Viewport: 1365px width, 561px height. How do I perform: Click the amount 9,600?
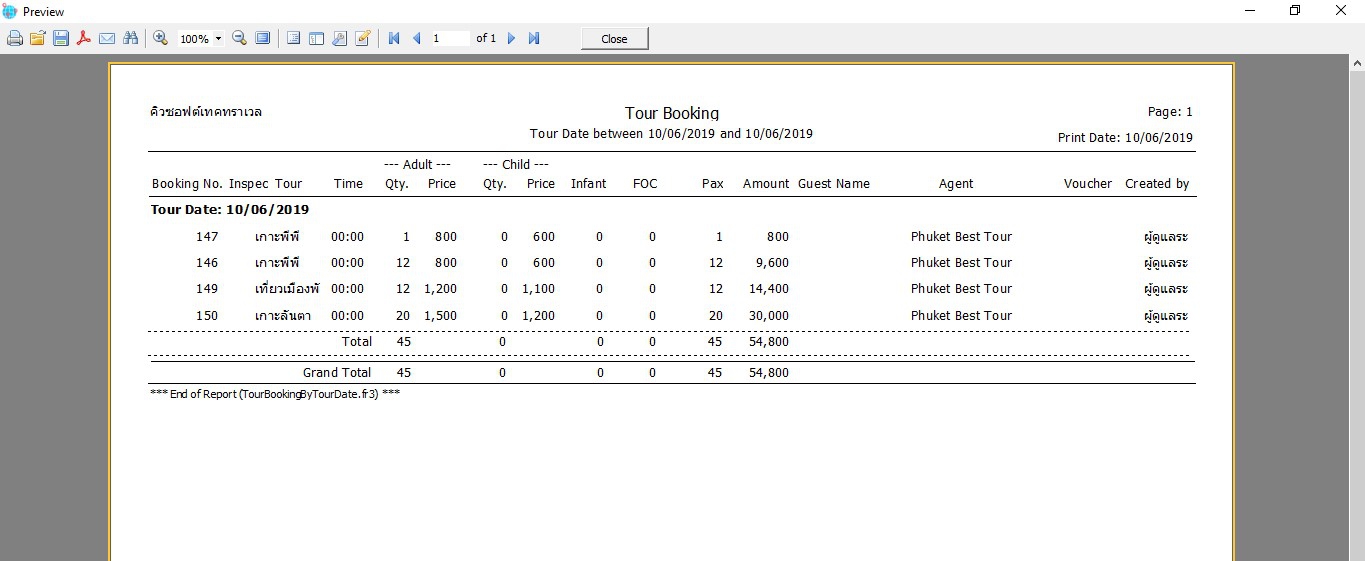click(771, 263)
